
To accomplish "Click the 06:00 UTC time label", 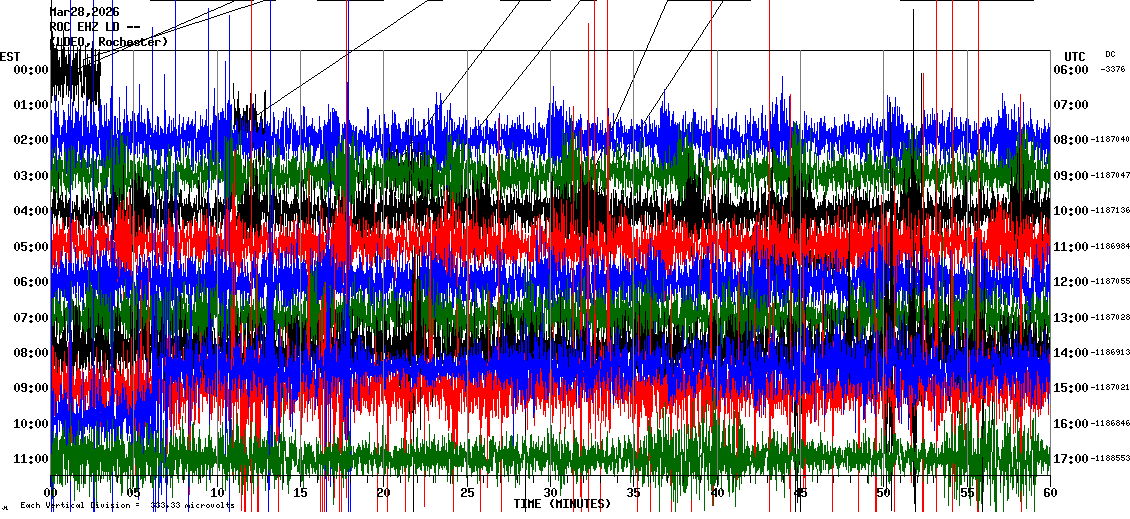I will point(1071,69).
